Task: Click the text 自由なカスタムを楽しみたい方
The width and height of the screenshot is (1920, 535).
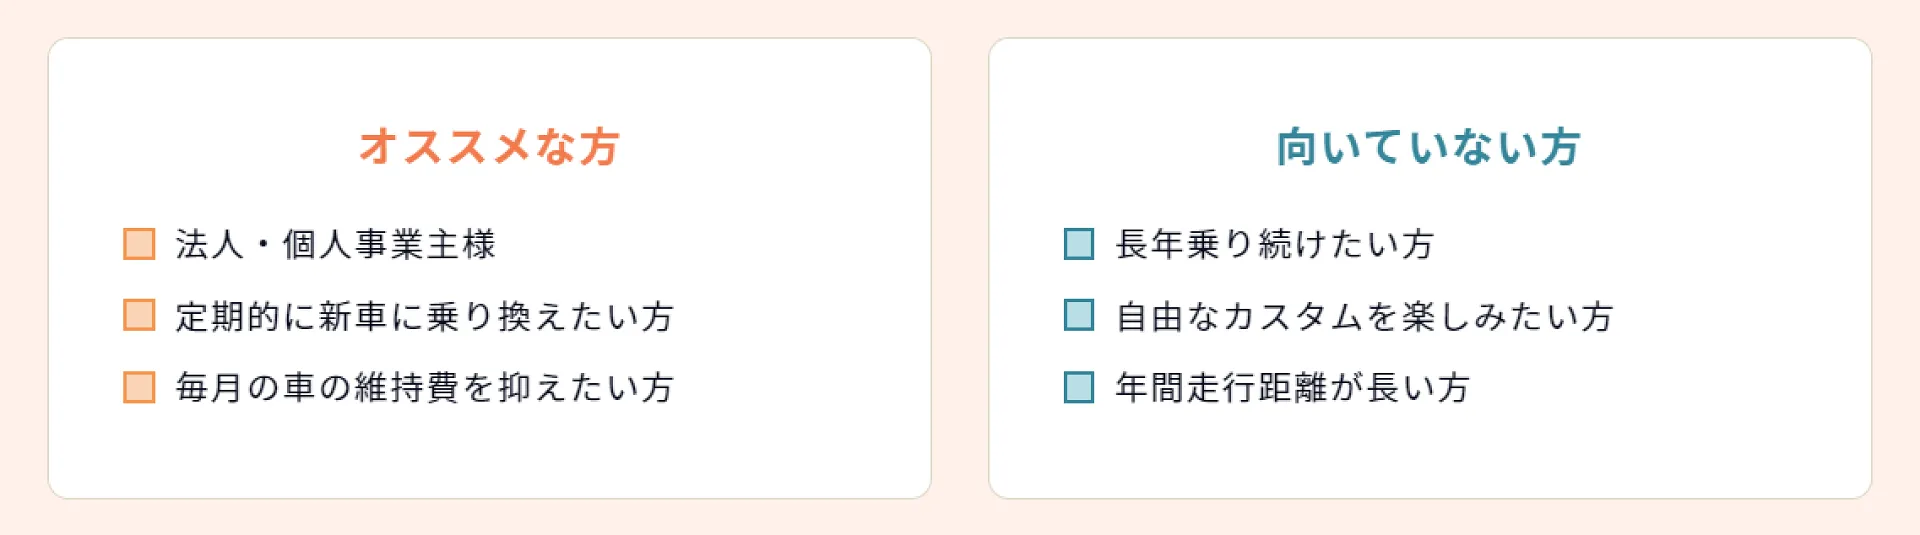Action: [x=1365, y=316]
